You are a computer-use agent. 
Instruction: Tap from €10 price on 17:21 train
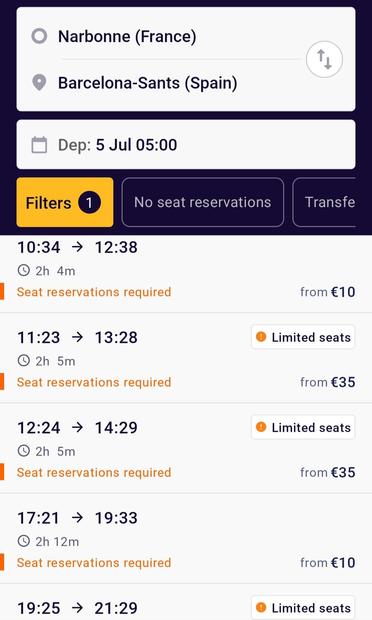click(328, 562)
